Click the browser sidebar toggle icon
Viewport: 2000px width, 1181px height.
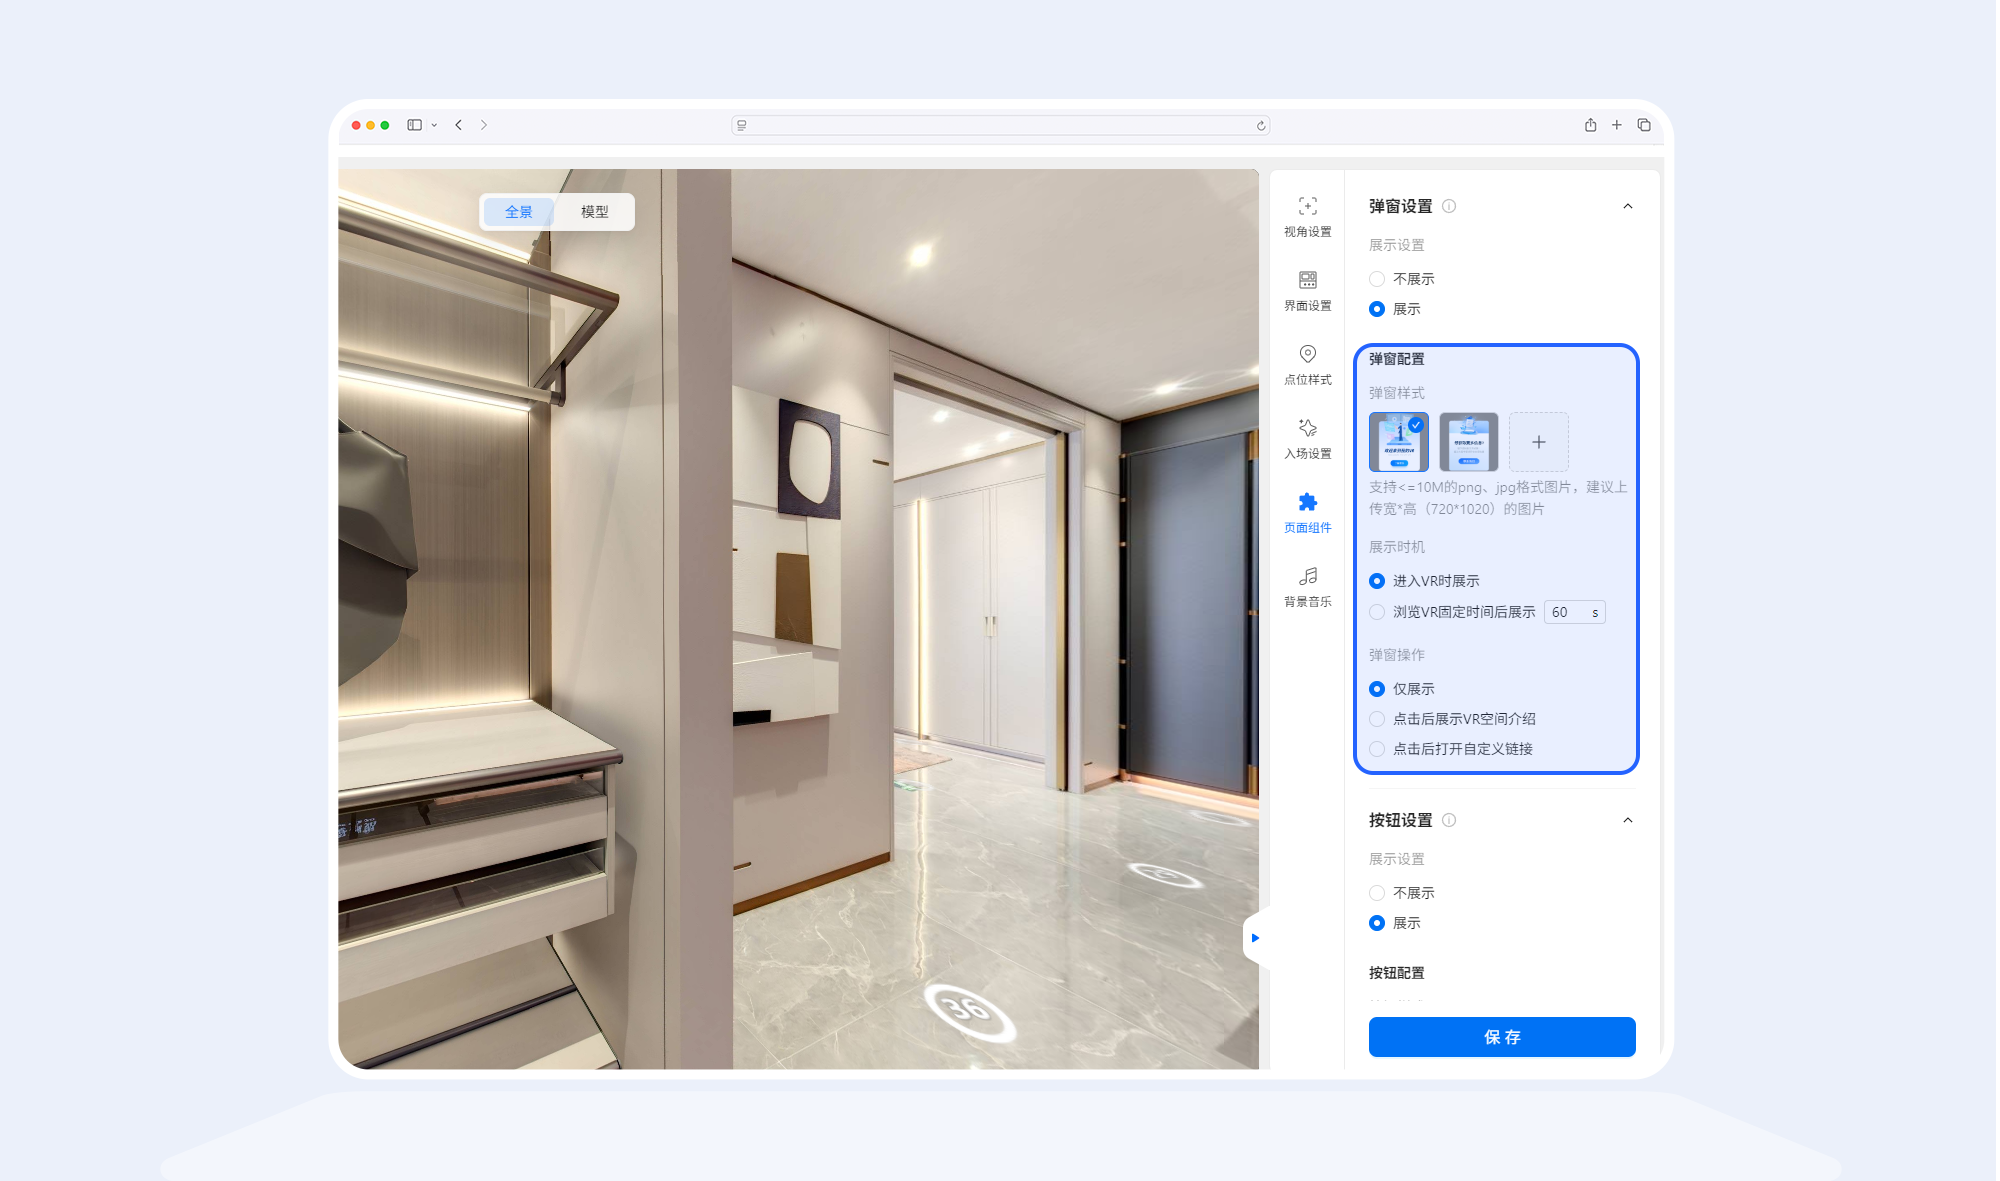(x=414, y=125)
